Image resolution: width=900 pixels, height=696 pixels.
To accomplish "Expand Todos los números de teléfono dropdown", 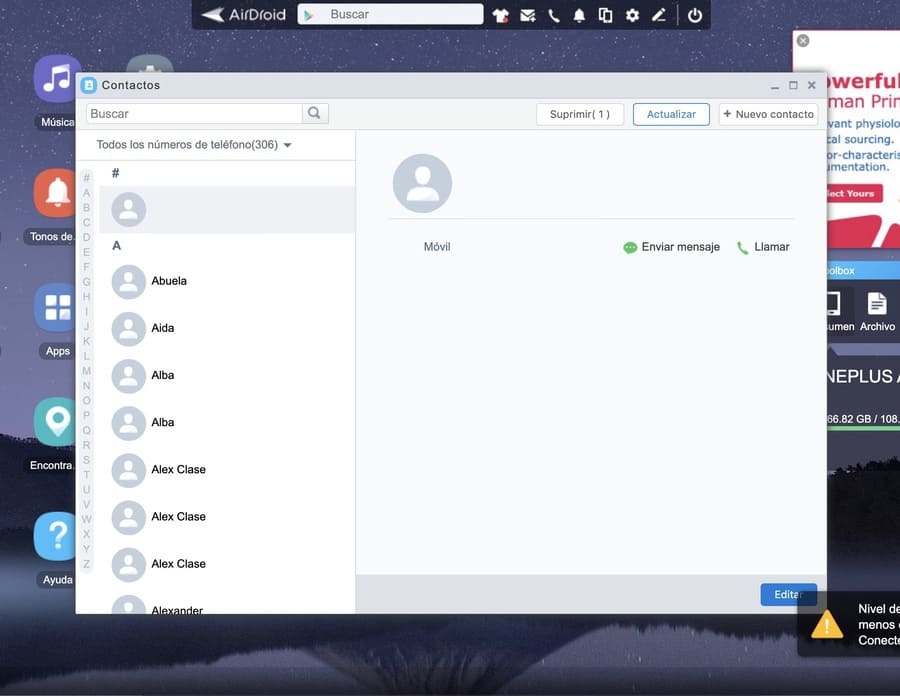I will click(x=193, y=145).
